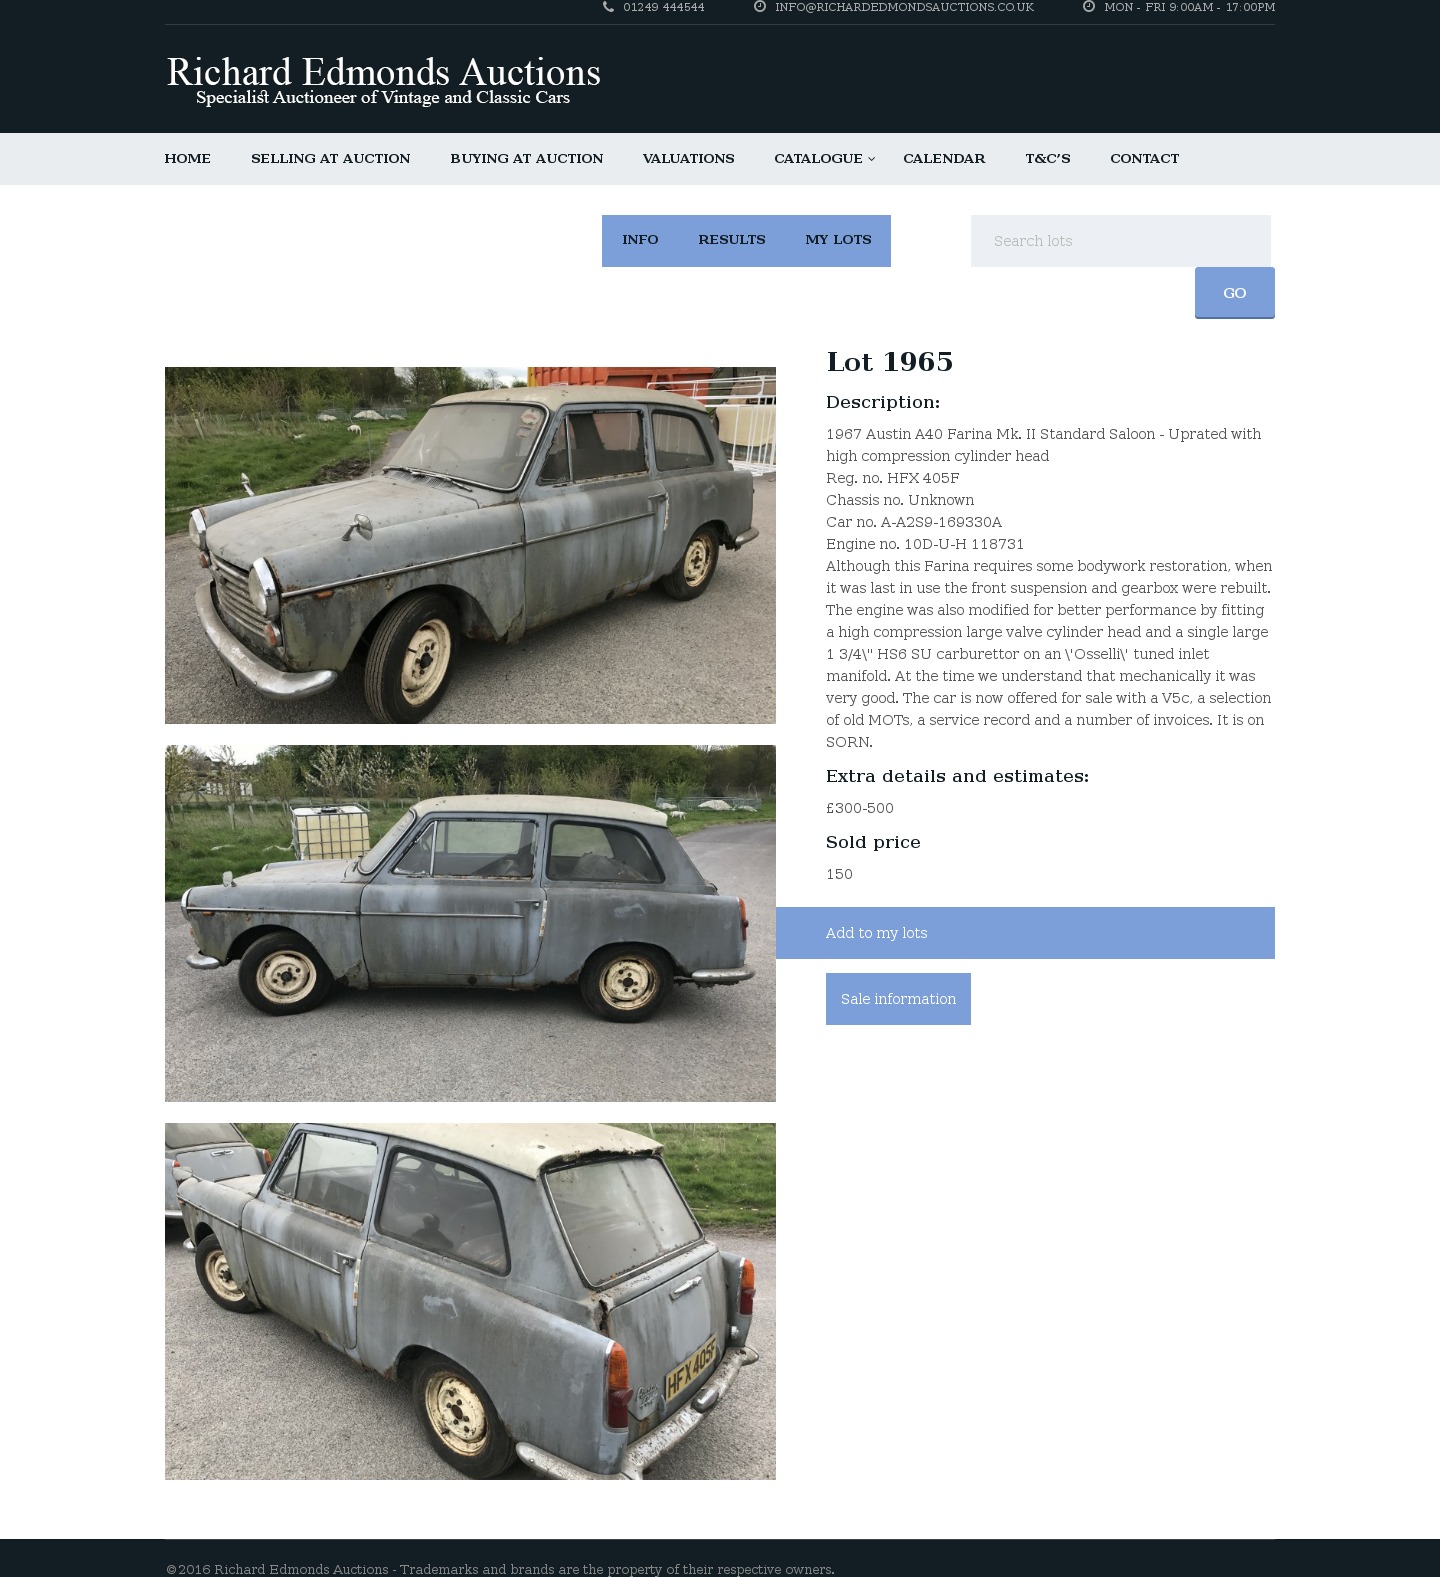Open the Calendar menu item
The height and width of the screenshot is (1577, 1440).
pos(944,159)
